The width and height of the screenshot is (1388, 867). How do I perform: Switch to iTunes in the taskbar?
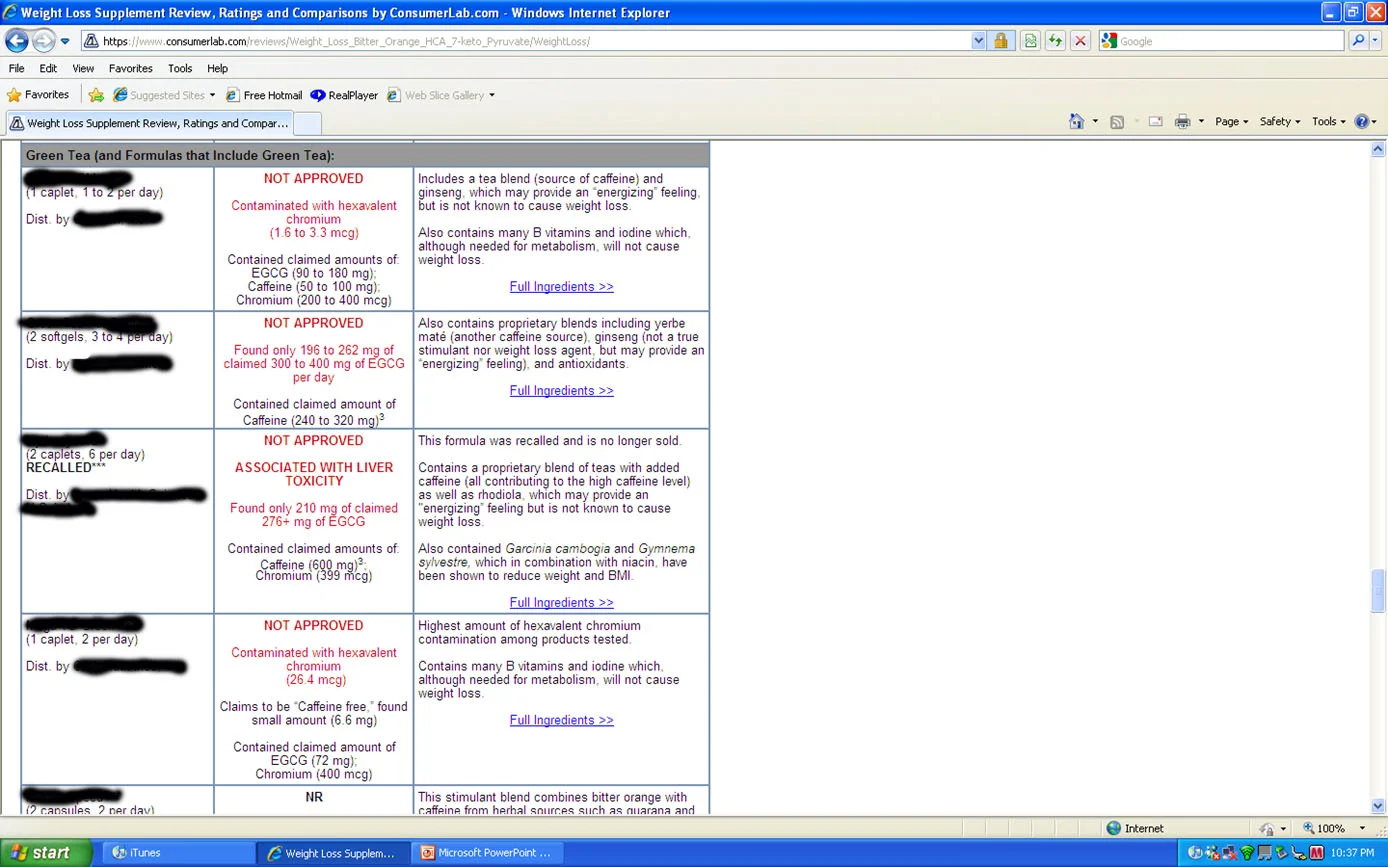tap(178, 853)
